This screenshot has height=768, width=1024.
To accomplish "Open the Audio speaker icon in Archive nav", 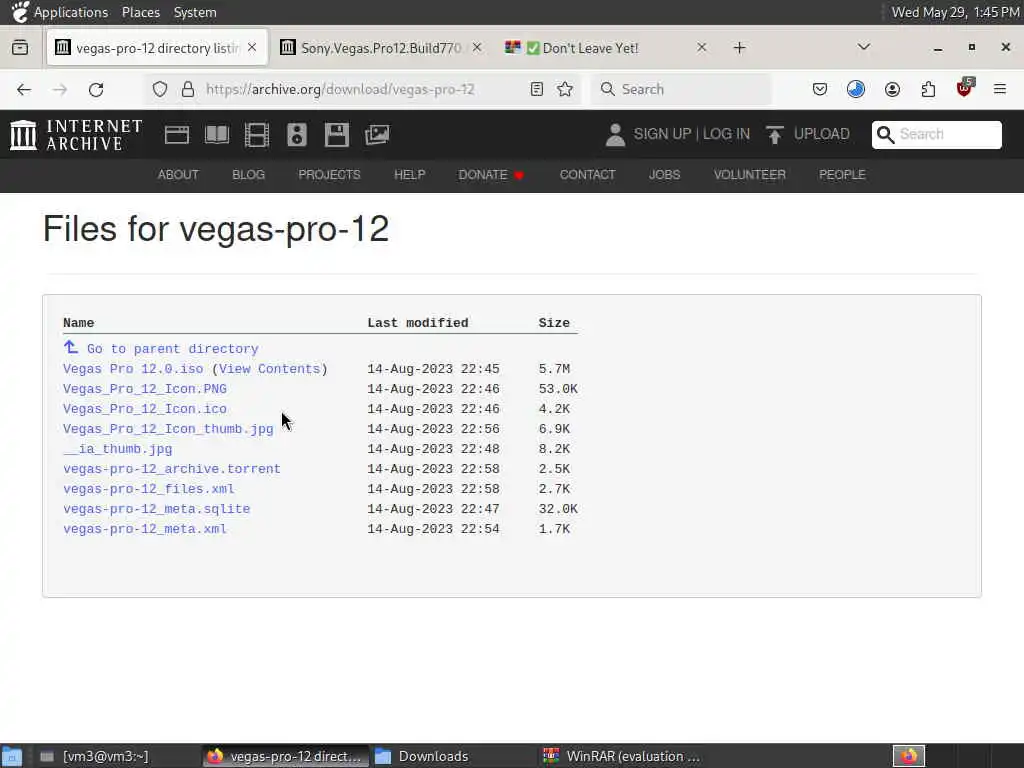I will (297, 135).
